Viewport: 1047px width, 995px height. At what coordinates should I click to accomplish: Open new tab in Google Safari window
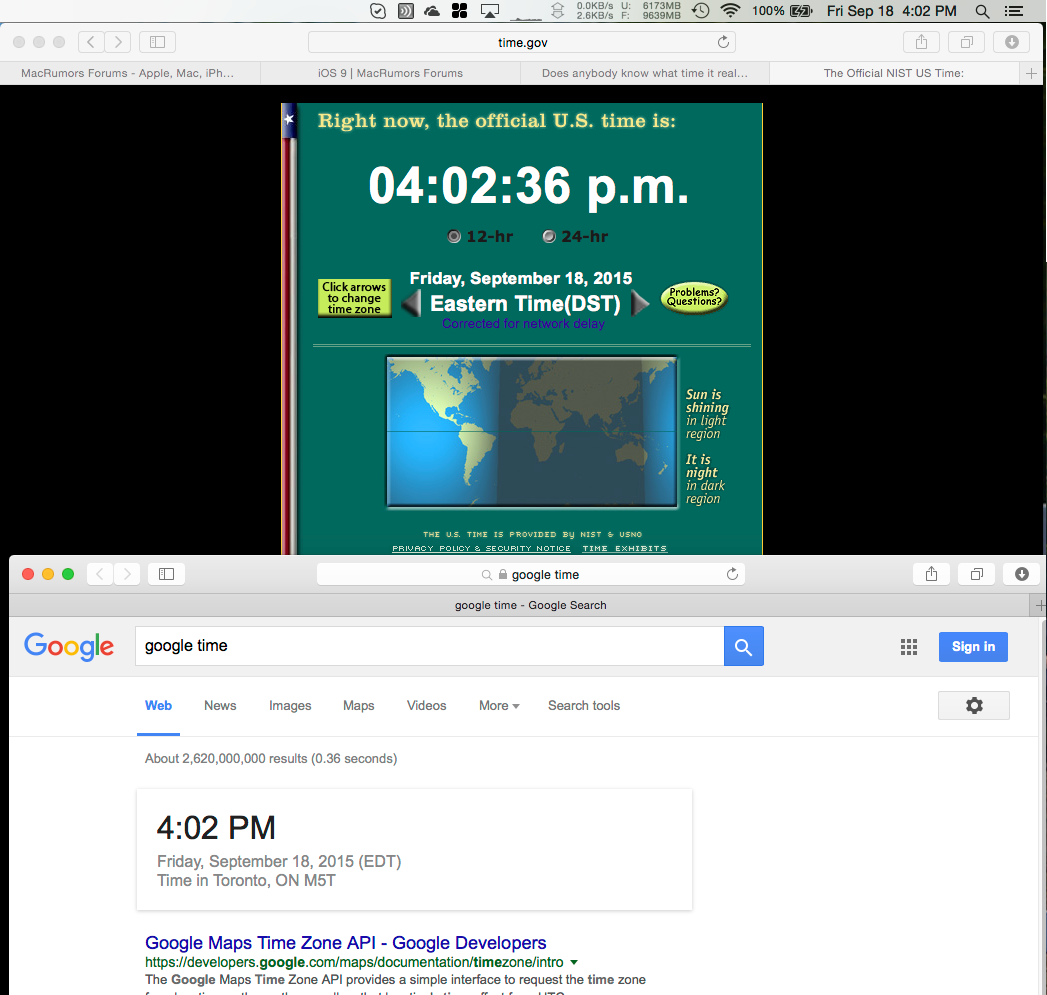(x=1039, y=605)
